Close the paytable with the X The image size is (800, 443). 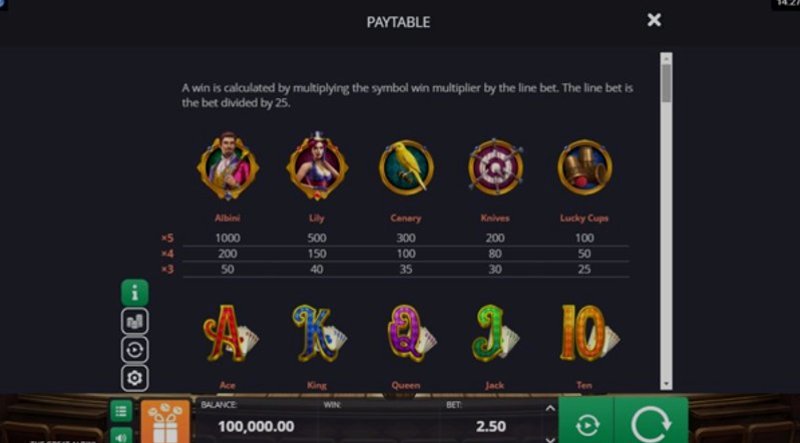654,20
